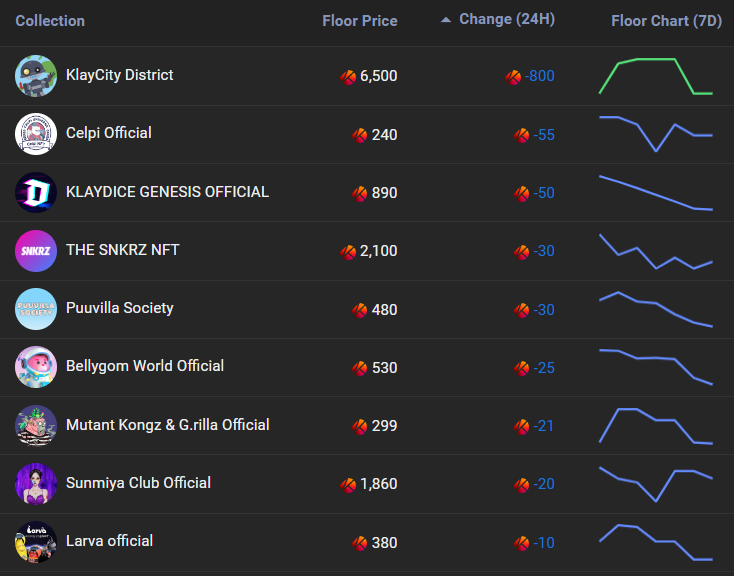
Task: View Puuvilla Society 7D floor chart
Action: [656, 309]
